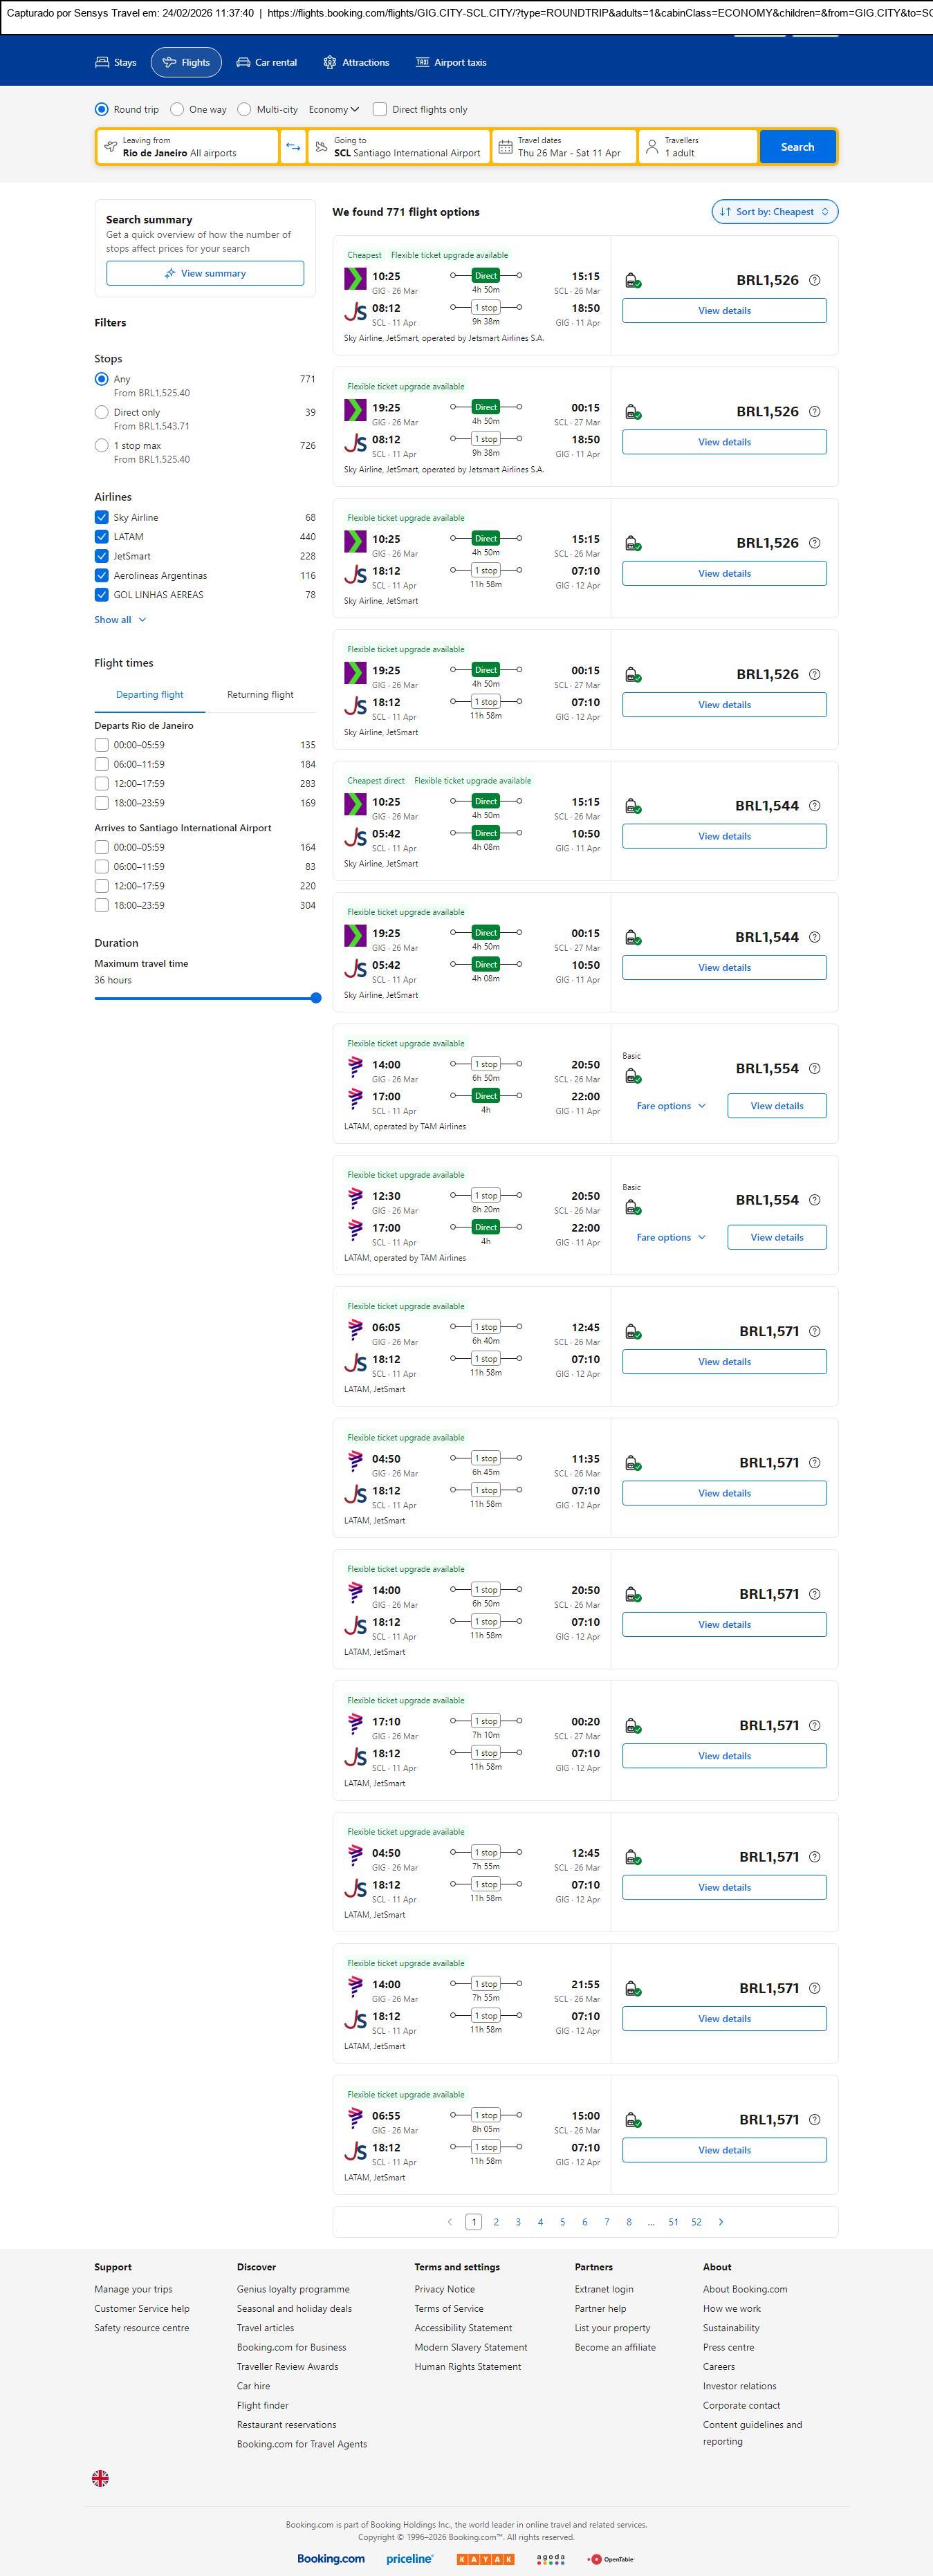Select Direct only stops filter

(101, 412)
